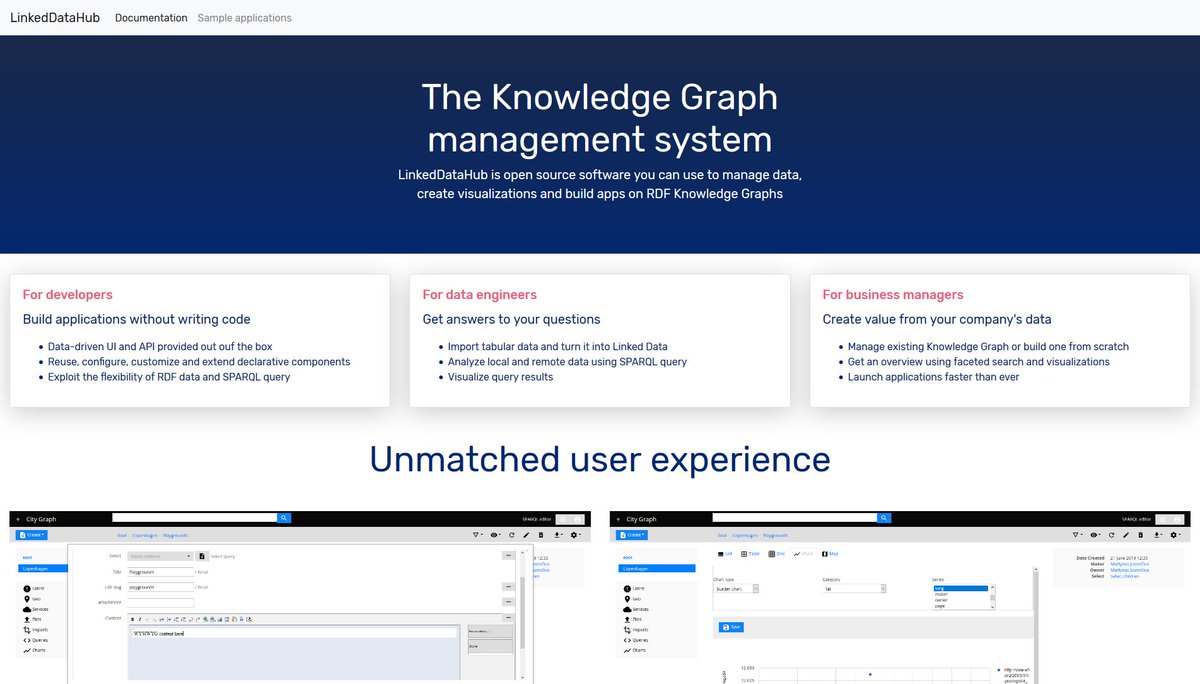The height and width of the screenshot is (684, 1200).
Task: Click the blue search button in right screenshot
Action: pyautogui.click(x=884, y=518)
